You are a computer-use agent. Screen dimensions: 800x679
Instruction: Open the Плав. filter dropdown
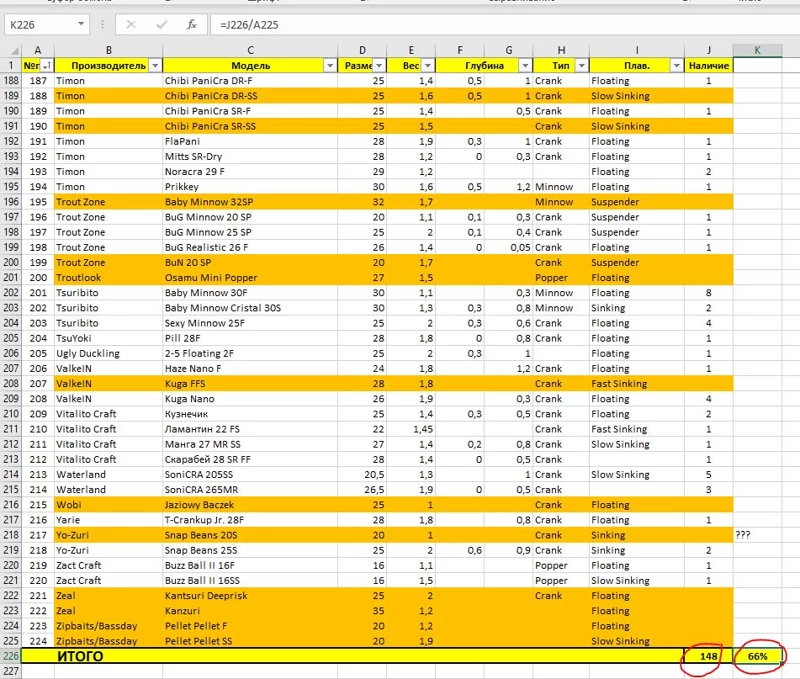click(677, 66)
